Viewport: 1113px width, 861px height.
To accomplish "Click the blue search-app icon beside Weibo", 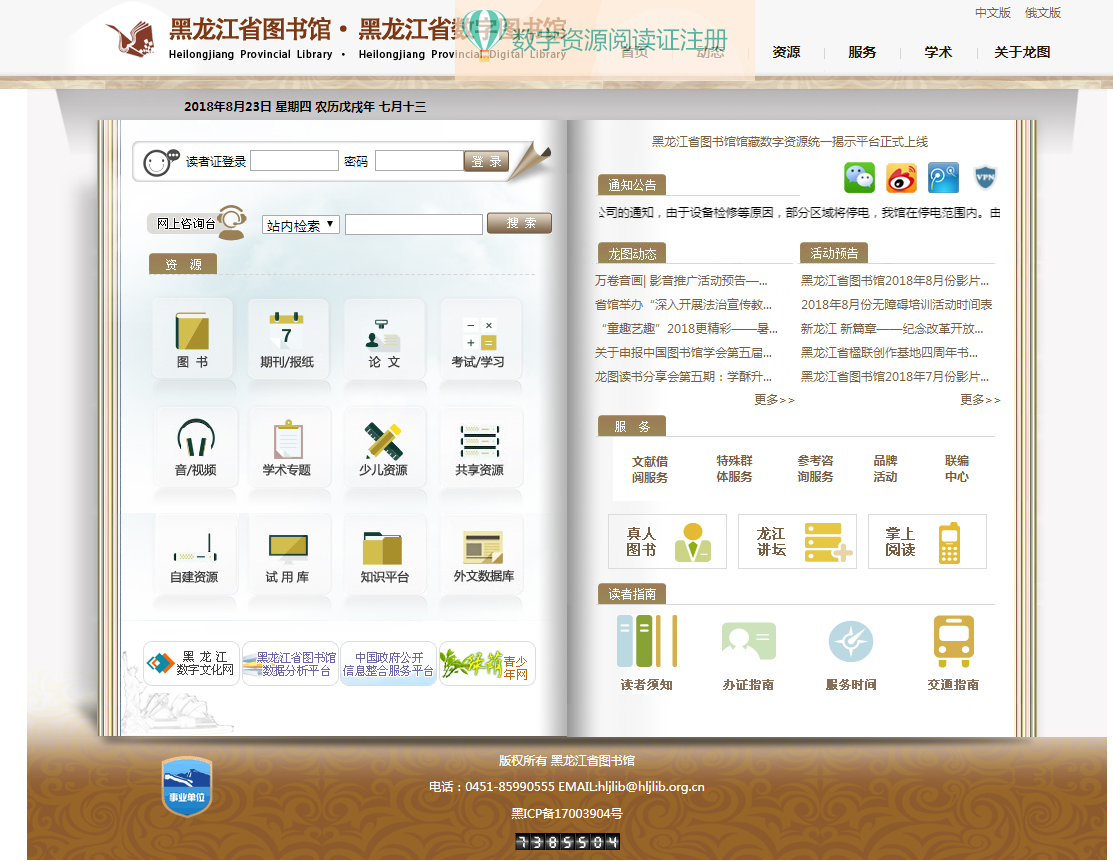I will click(943, 177).
